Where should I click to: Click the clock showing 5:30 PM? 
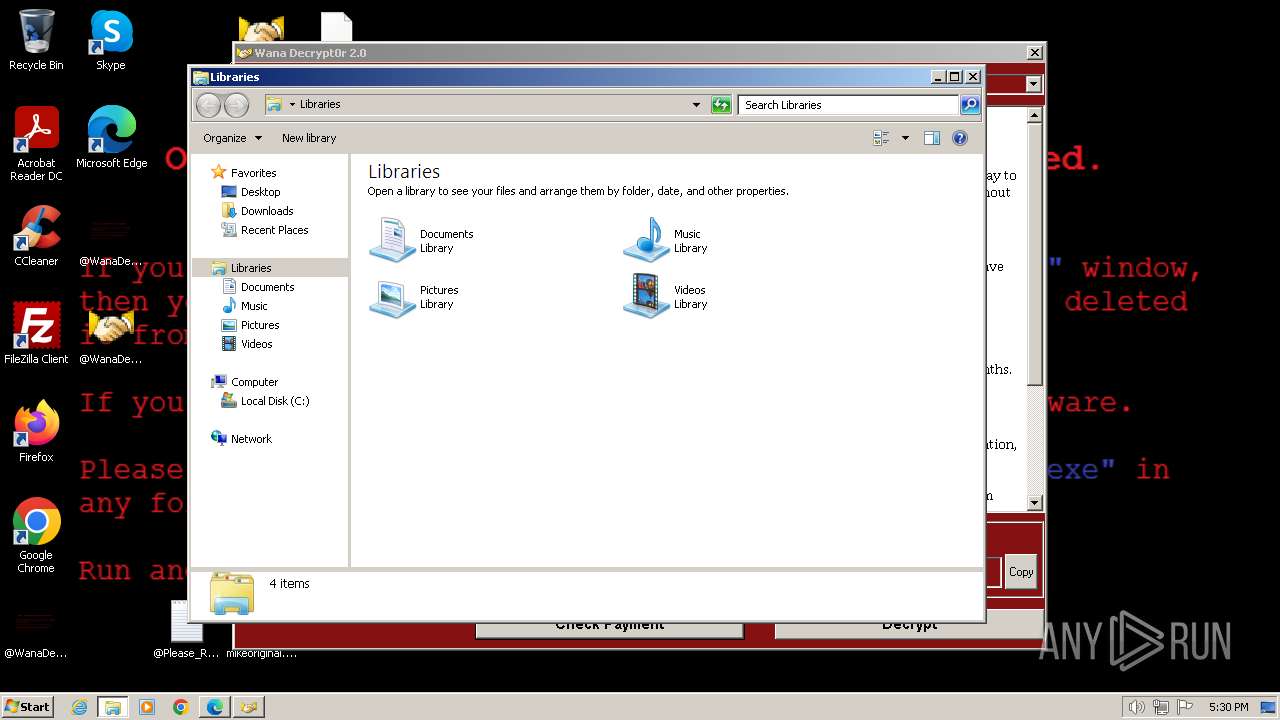click(1228, 707)
